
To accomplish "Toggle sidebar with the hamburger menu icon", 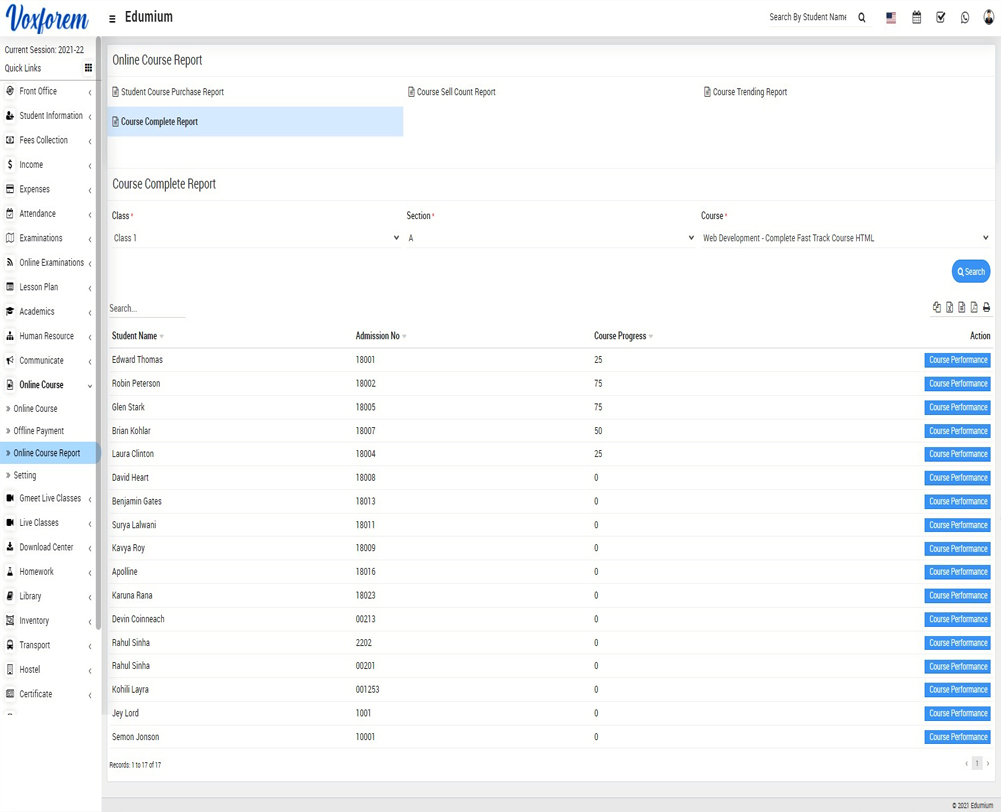I will (112, 18).
